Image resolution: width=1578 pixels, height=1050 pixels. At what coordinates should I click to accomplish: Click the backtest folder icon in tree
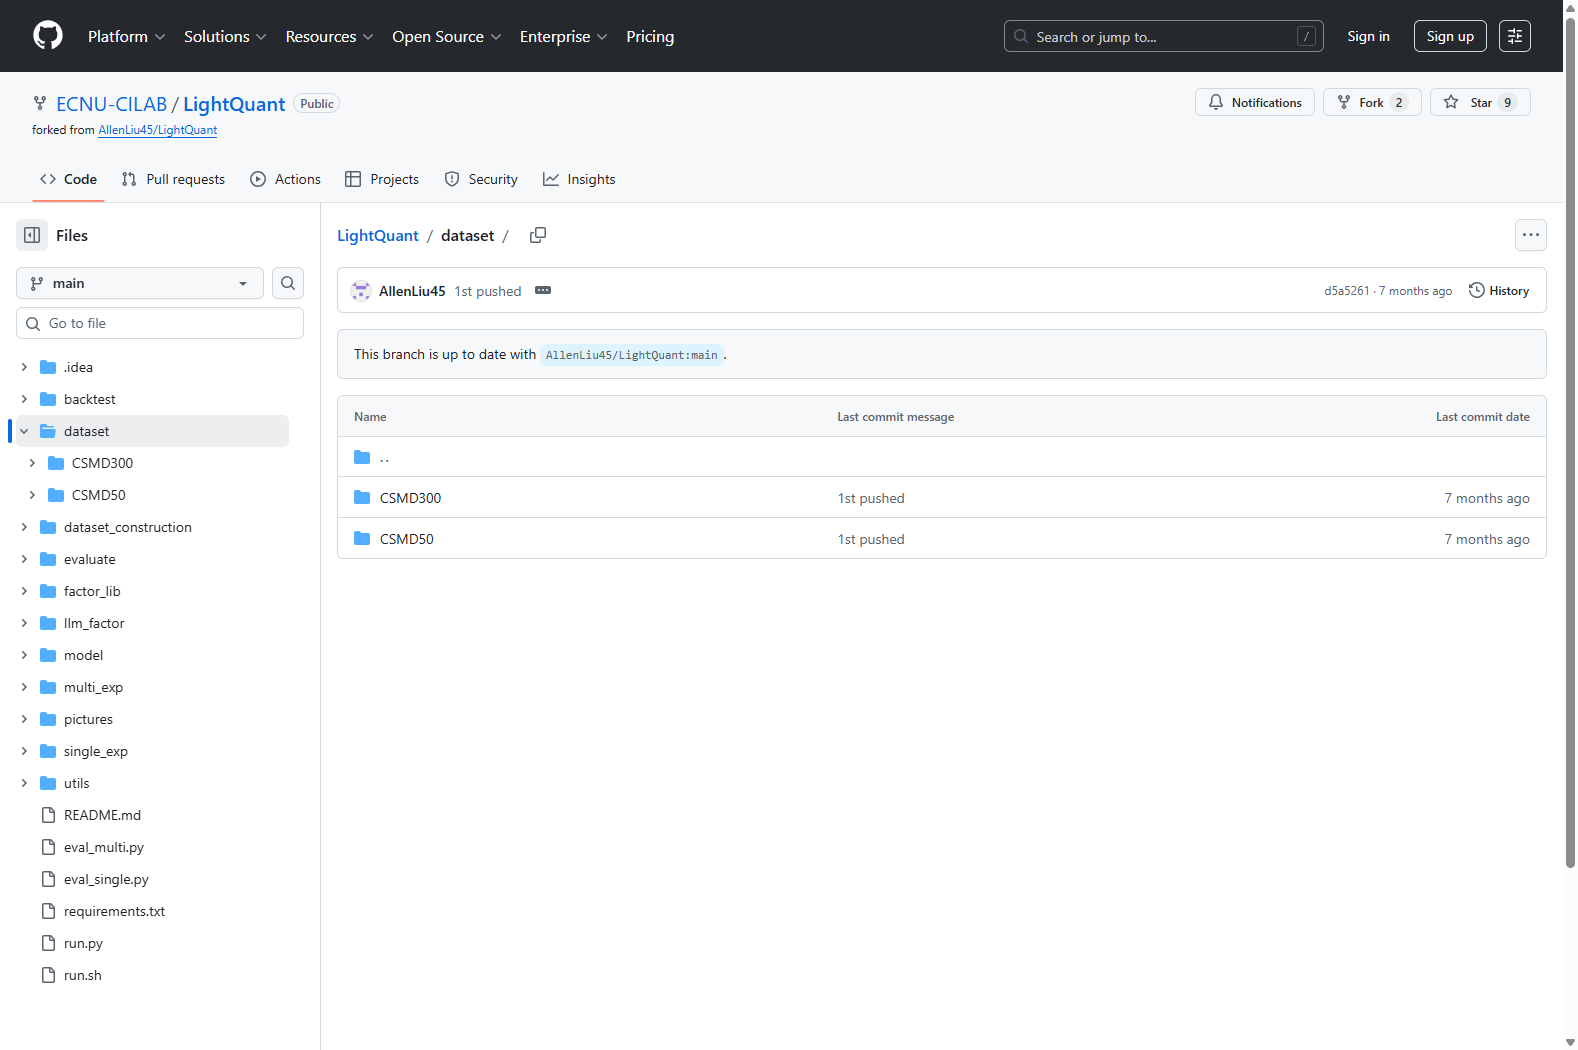(x=48, y=399)
